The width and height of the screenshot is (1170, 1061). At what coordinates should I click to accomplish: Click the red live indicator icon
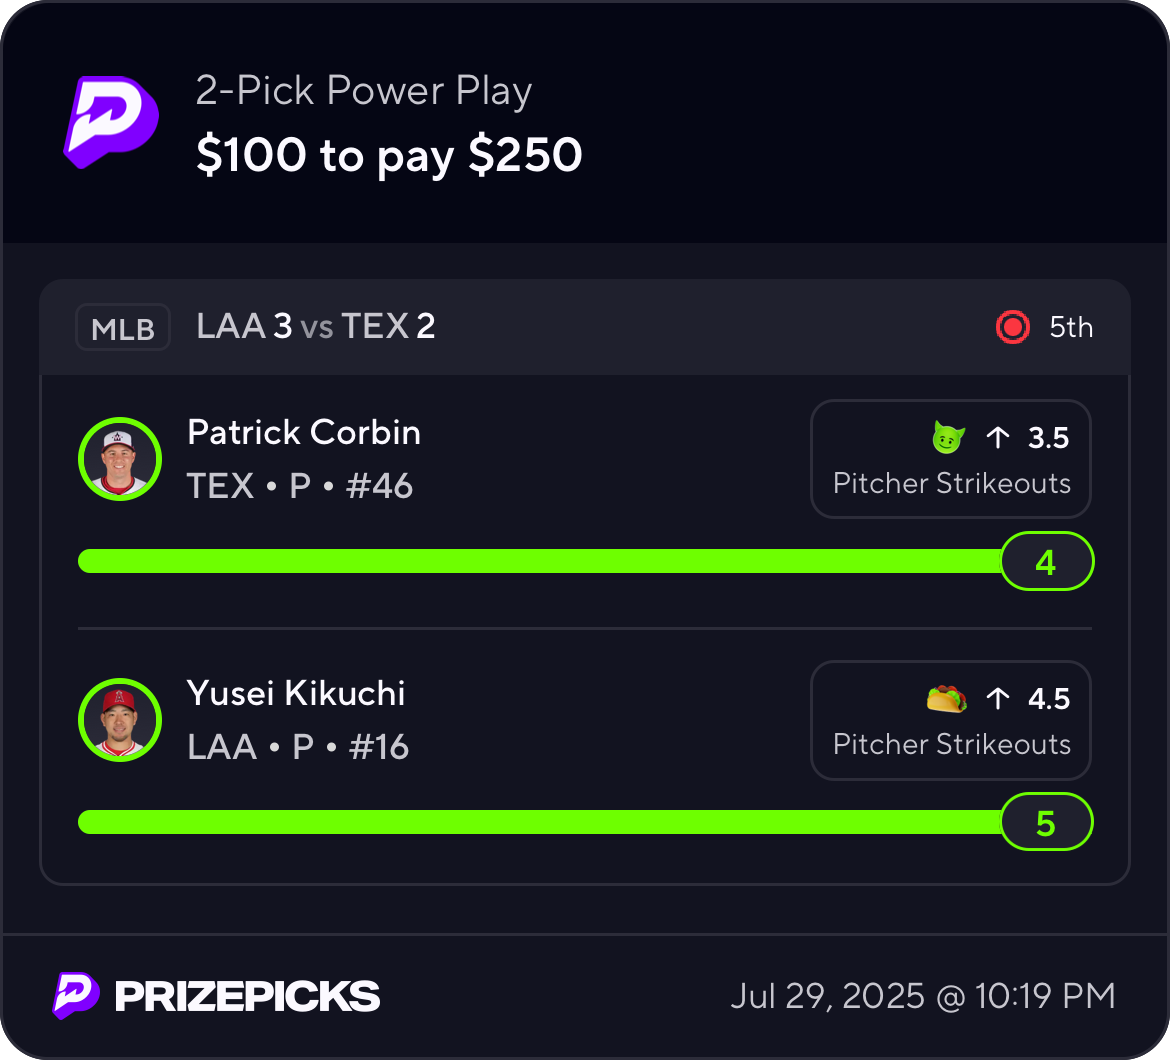(1013, 327)
